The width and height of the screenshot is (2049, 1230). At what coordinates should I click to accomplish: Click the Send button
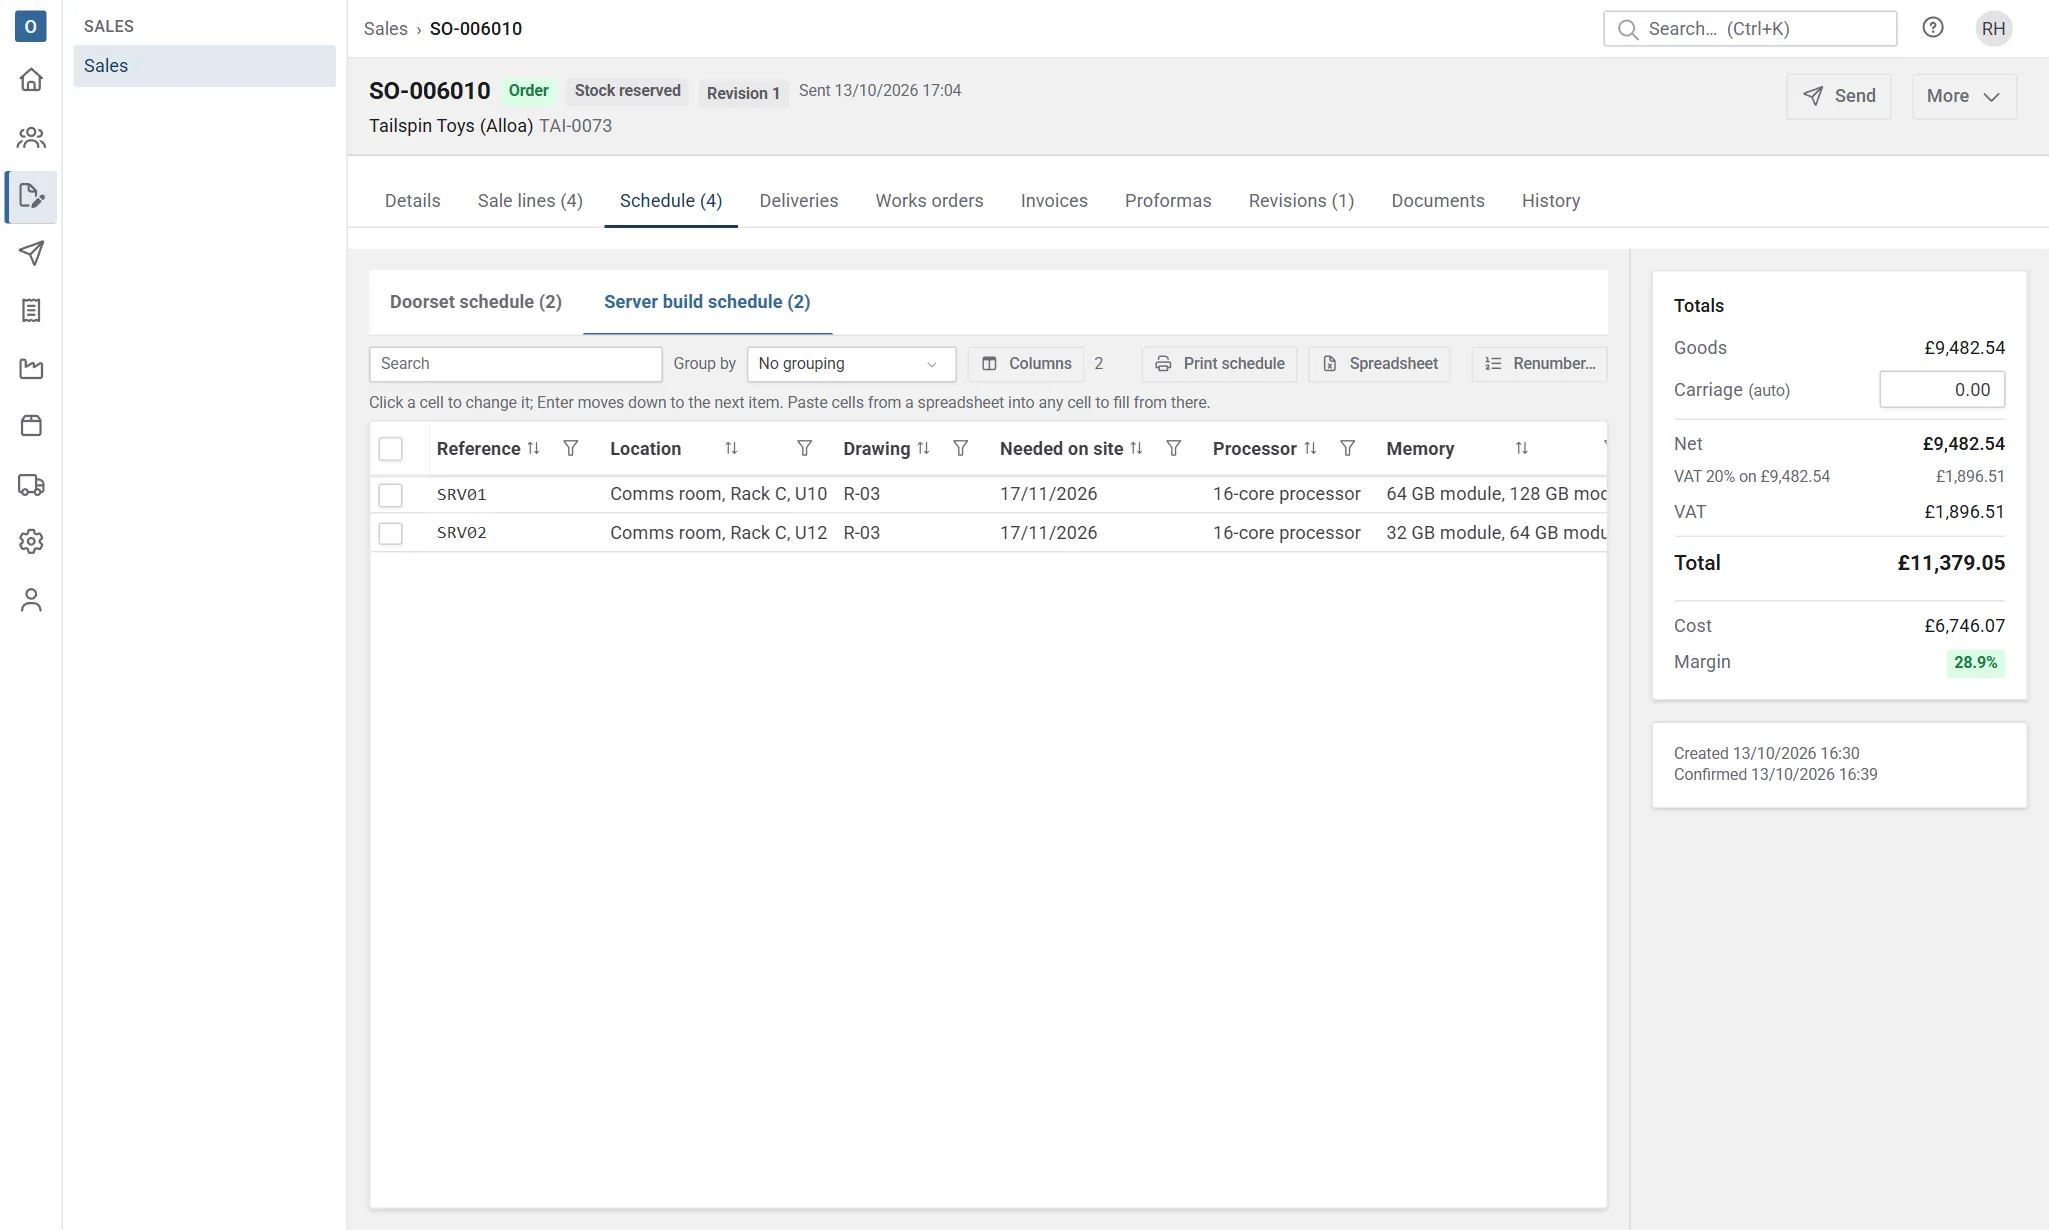pyautogui.click(x=1838, y=96)
